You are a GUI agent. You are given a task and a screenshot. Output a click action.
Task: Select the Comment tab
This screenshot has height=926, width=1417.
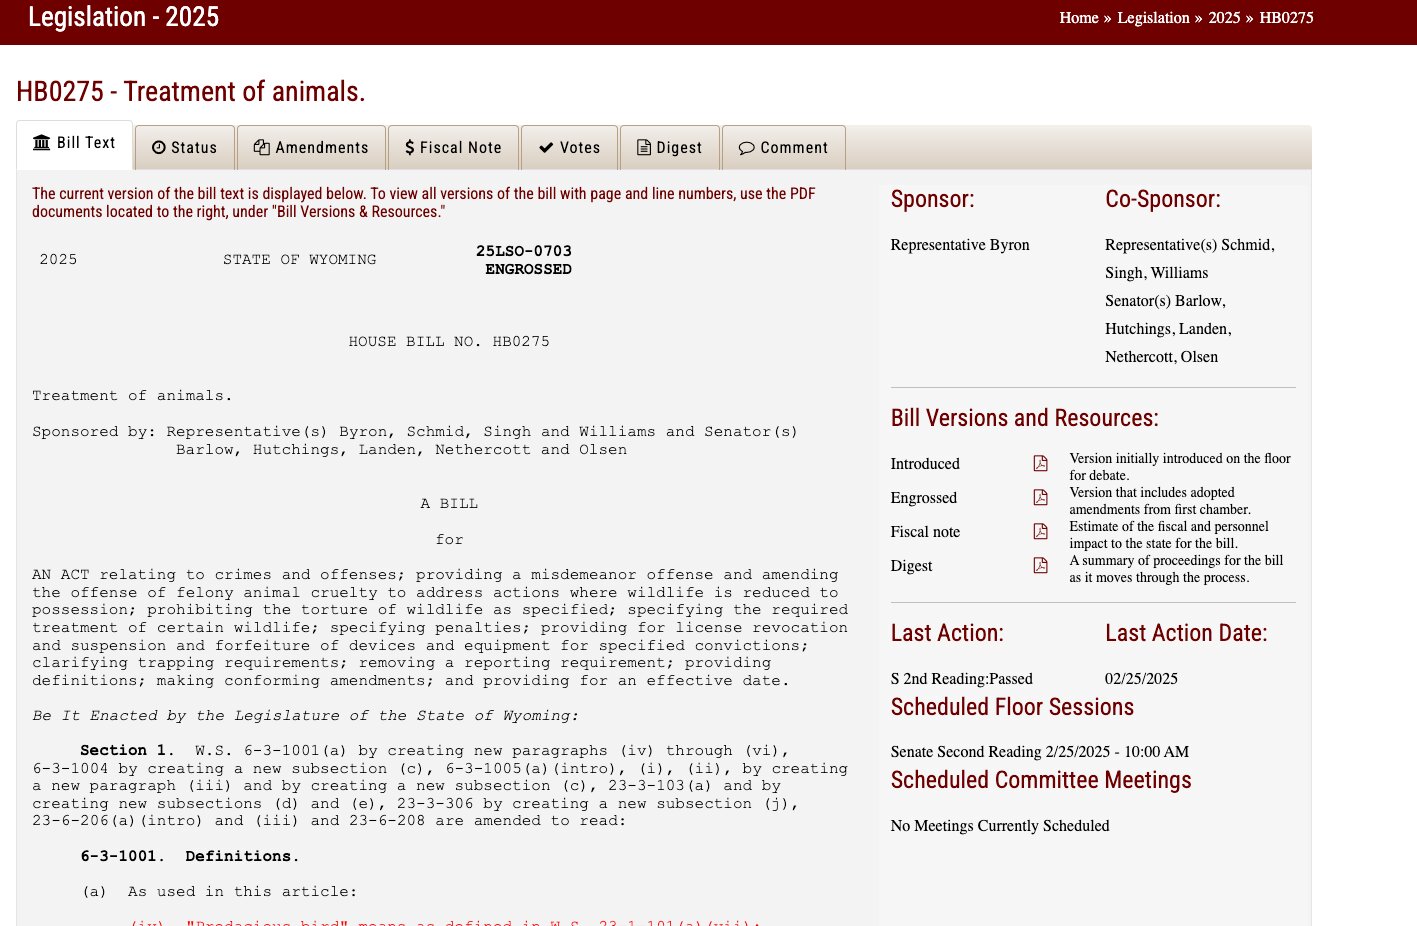tap(783, 147)
